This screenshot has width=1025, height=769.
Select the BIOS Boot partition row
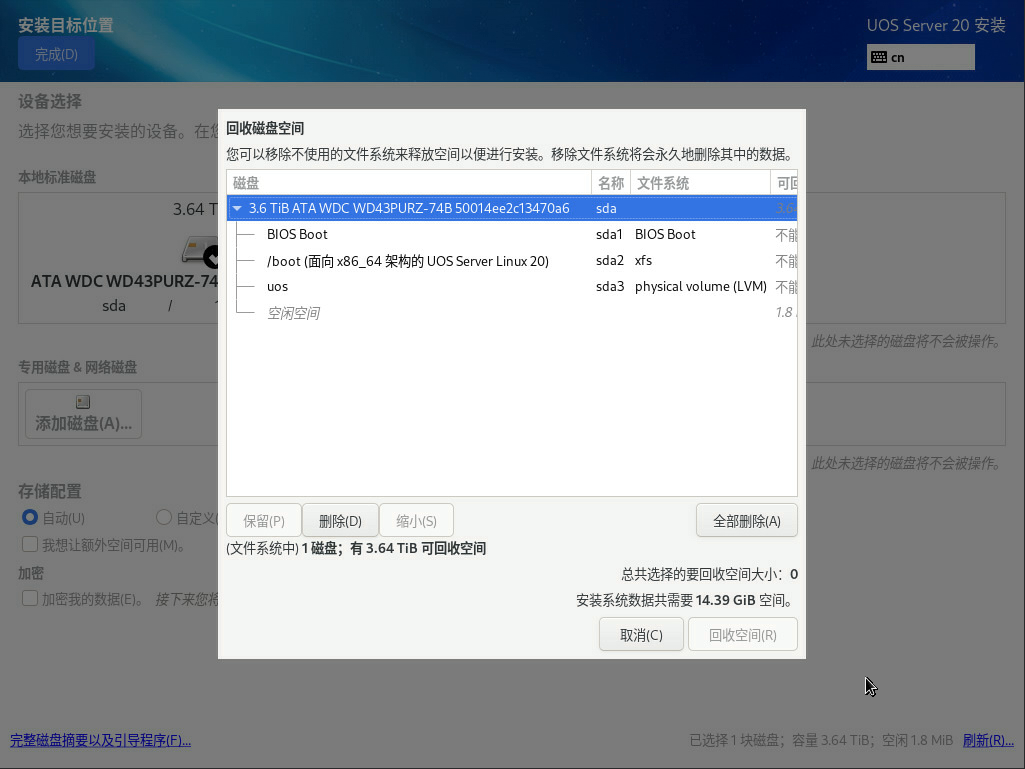[512, 234]
